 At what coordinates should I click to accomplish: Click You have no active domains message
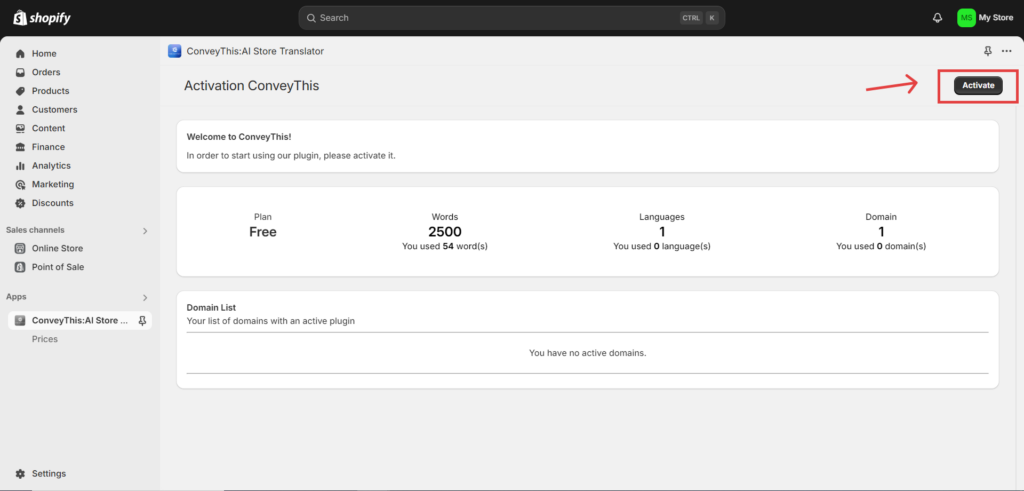[587, 353]
